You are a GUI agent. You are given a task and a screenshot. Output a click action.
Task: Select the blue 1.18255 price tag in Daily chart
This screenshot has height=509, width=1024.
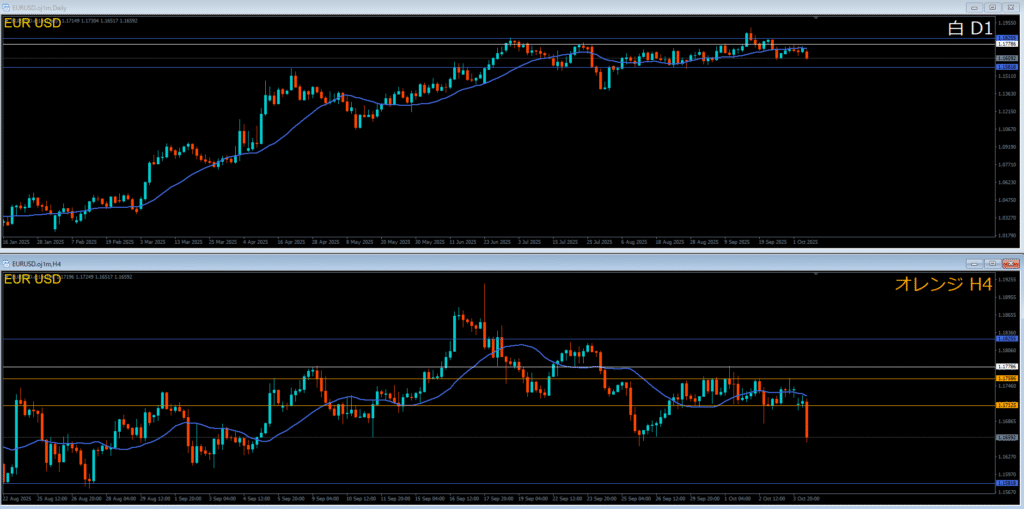(1006, 39)
